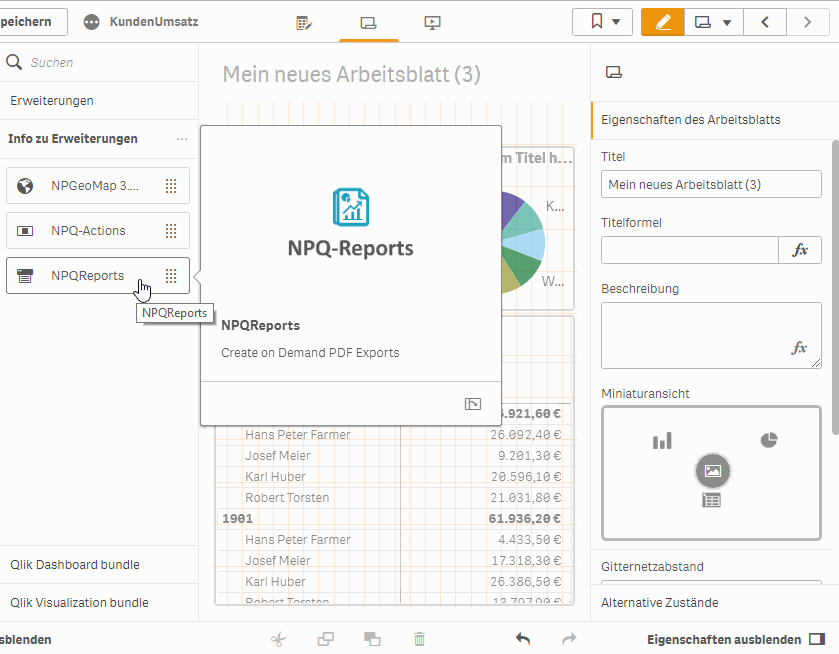Click the sheet title Mein neues Arbeitsblatt (3)
This screenshot has height=654, width=839.
[x=352, y=74]
